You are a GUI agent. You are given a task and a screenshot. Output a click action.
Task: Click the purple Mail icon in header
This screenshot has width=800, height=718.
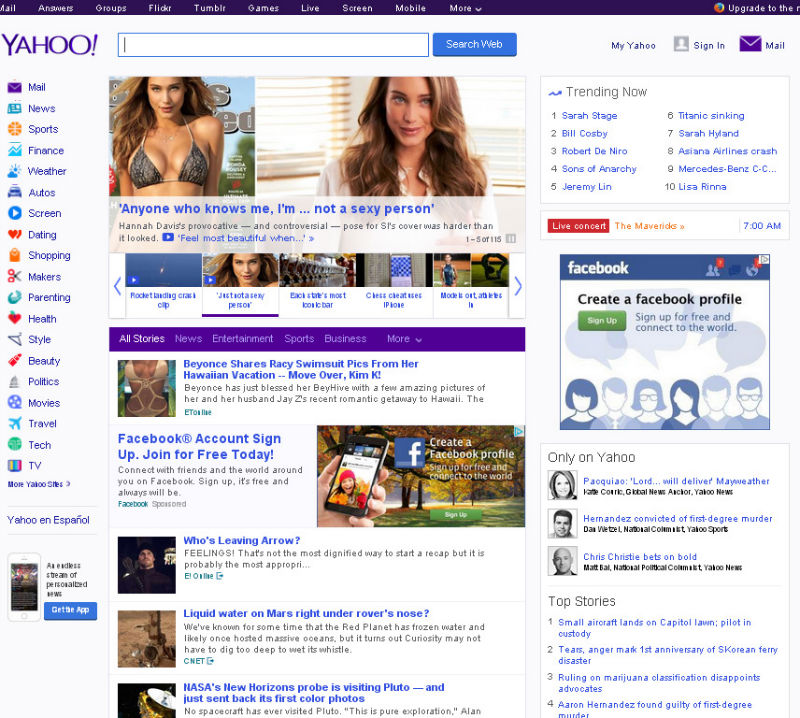pos(750,44)
